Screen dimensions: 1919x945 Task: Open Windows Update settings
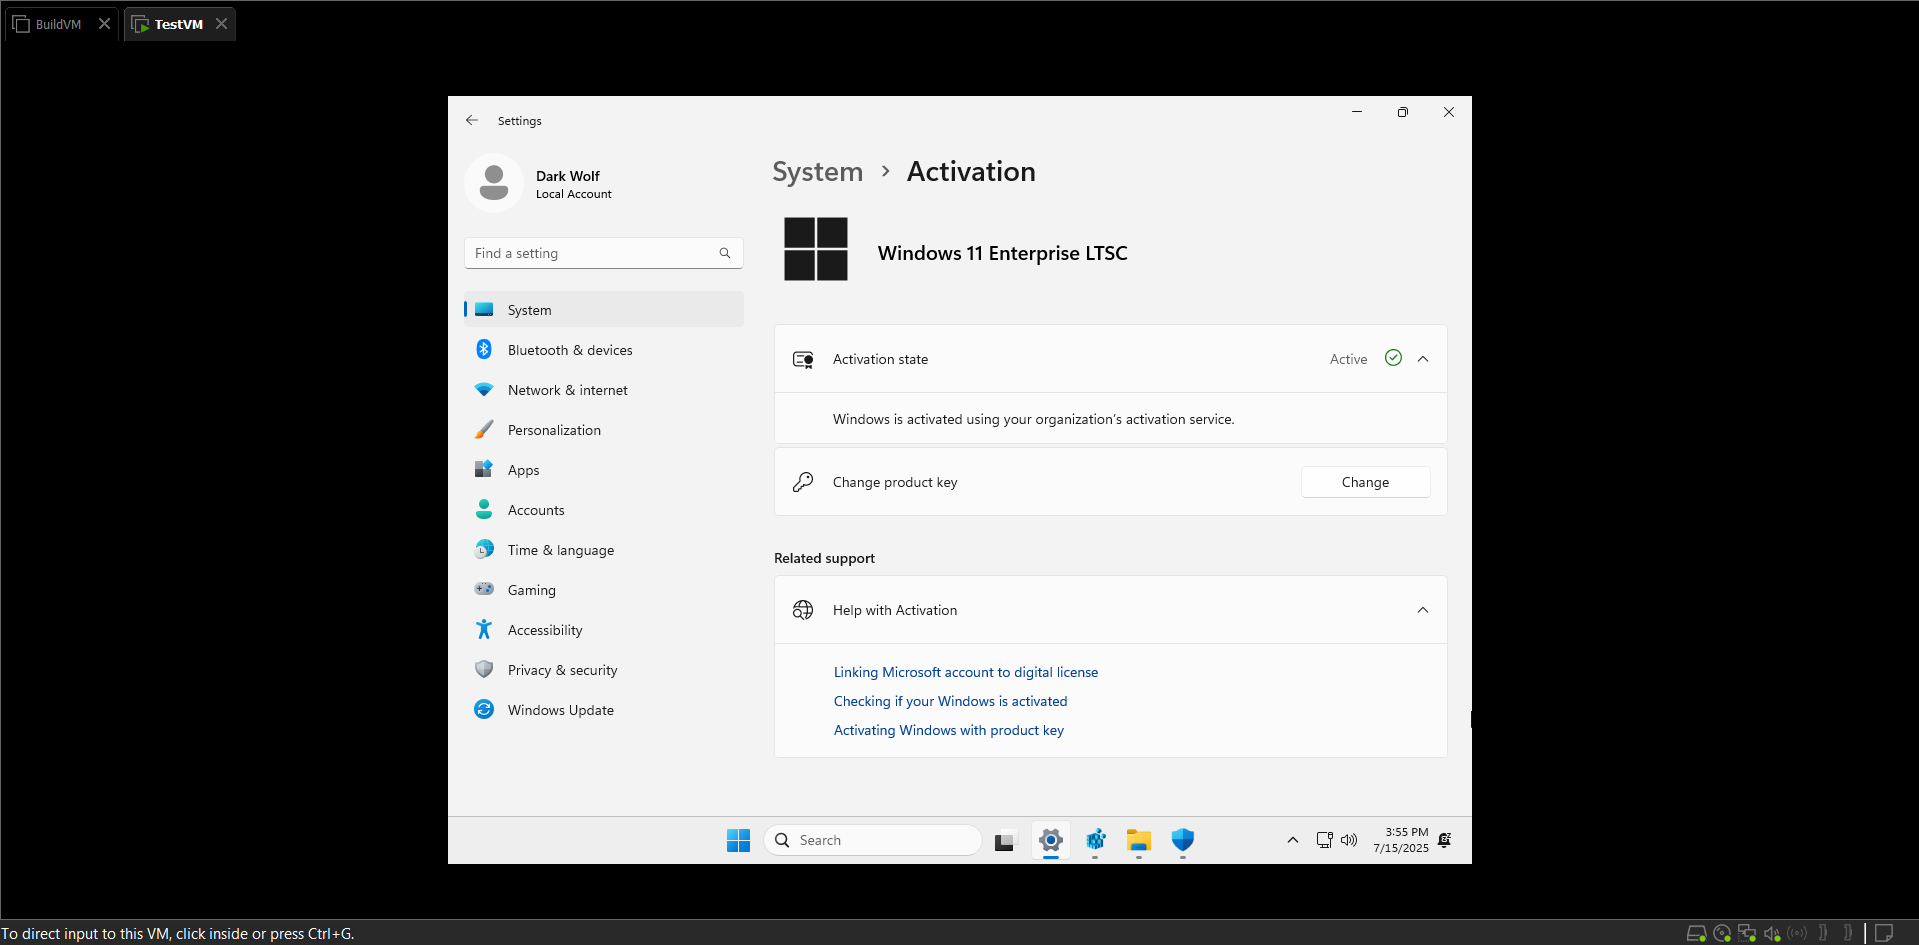[604, 710]
